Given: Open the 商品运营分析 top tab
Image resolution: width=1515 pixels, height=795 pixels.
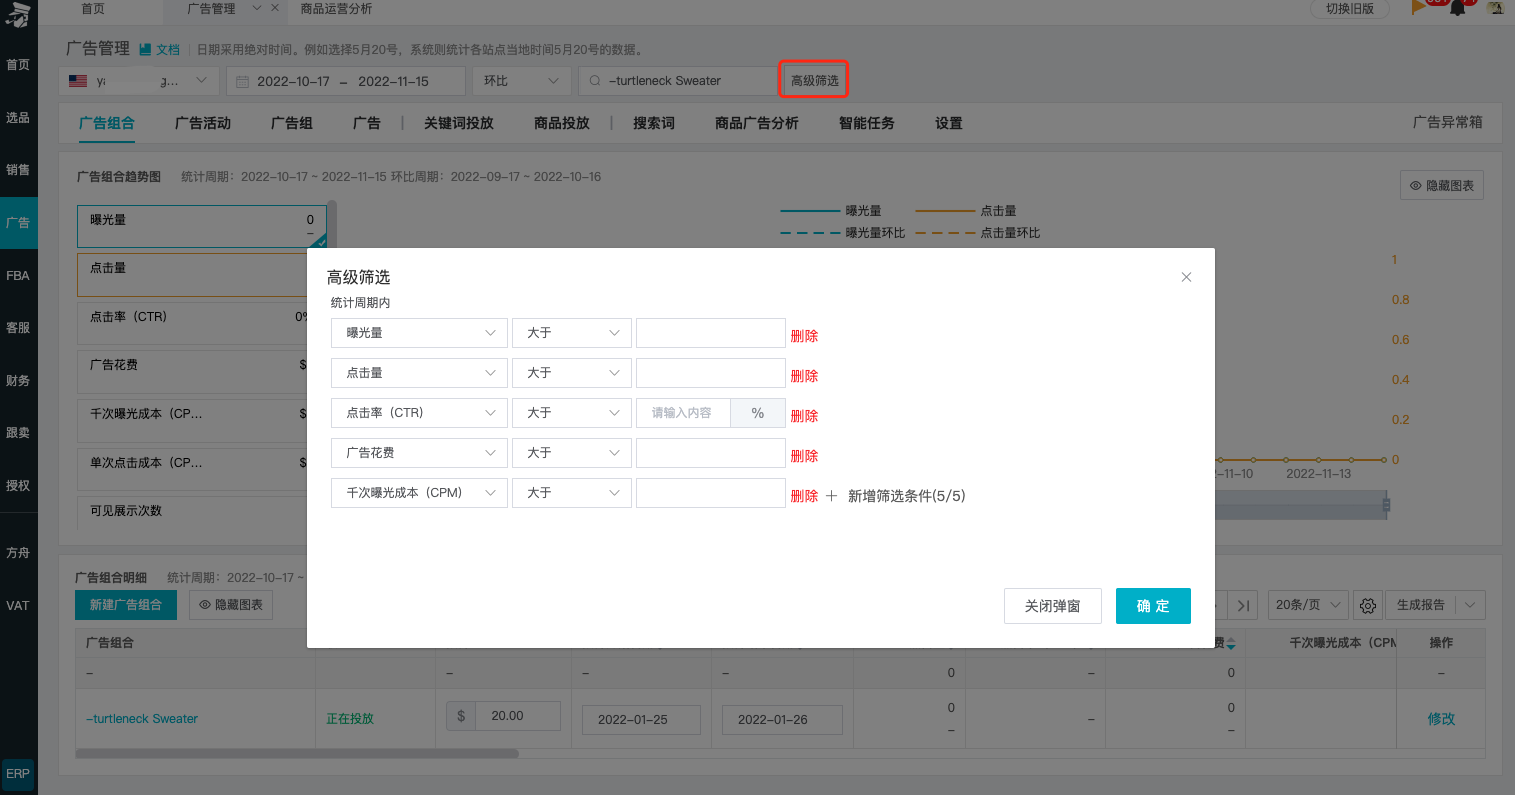Looking at the screenshot, I should pos(337,9).
